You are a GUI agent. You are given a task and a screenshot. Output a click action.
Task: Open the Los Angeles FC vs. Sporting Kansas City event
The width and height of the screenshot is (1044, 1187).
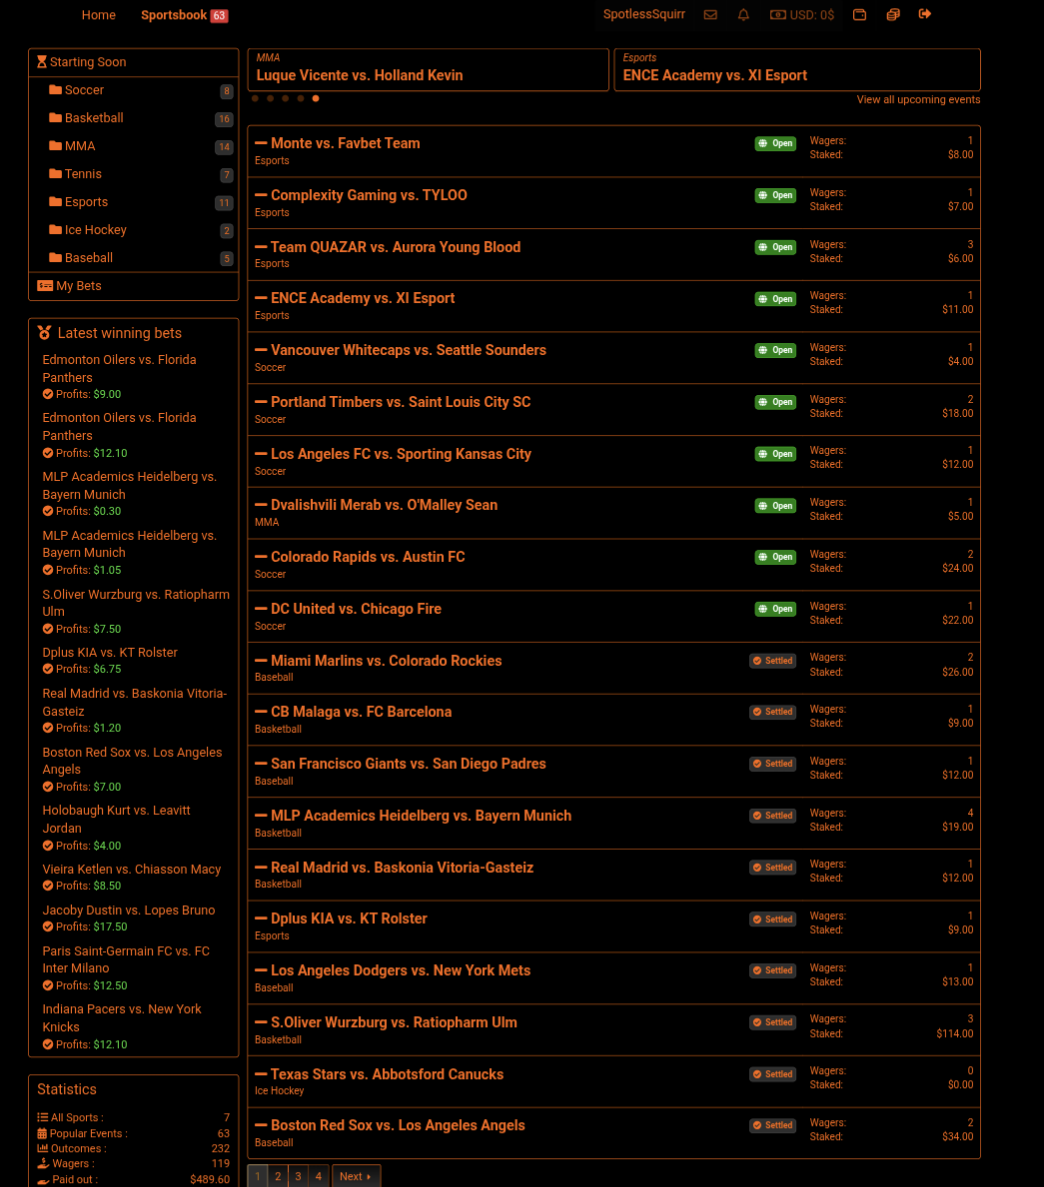point(401,454)
